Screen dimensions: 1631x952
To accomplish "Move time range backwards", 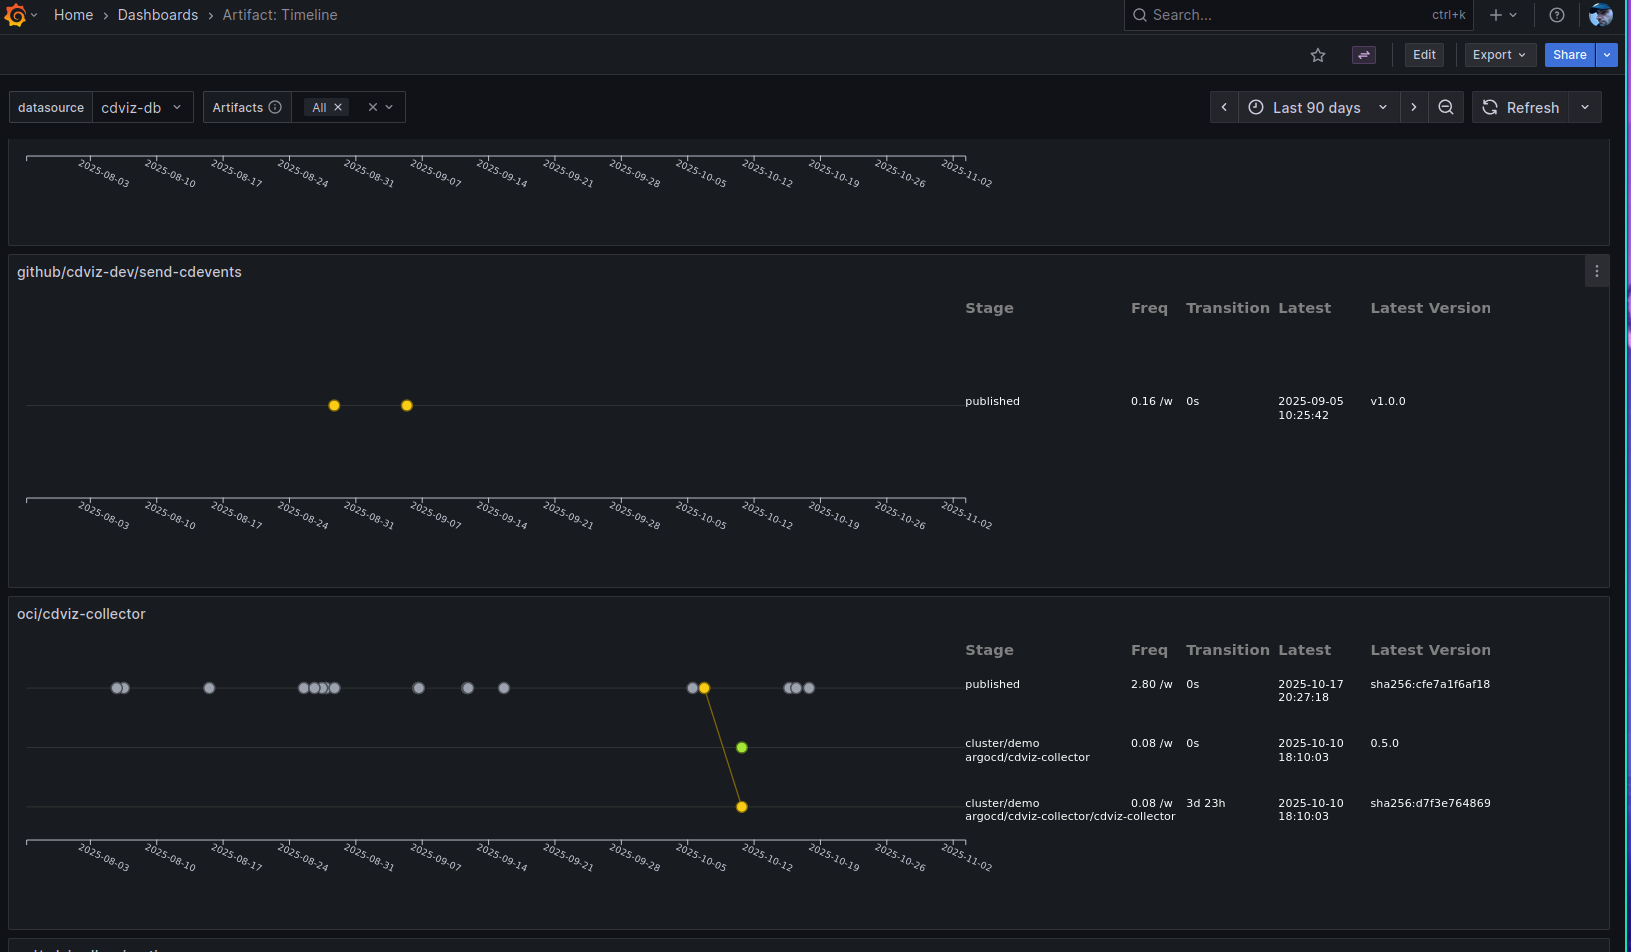I will pos(1224,107).
